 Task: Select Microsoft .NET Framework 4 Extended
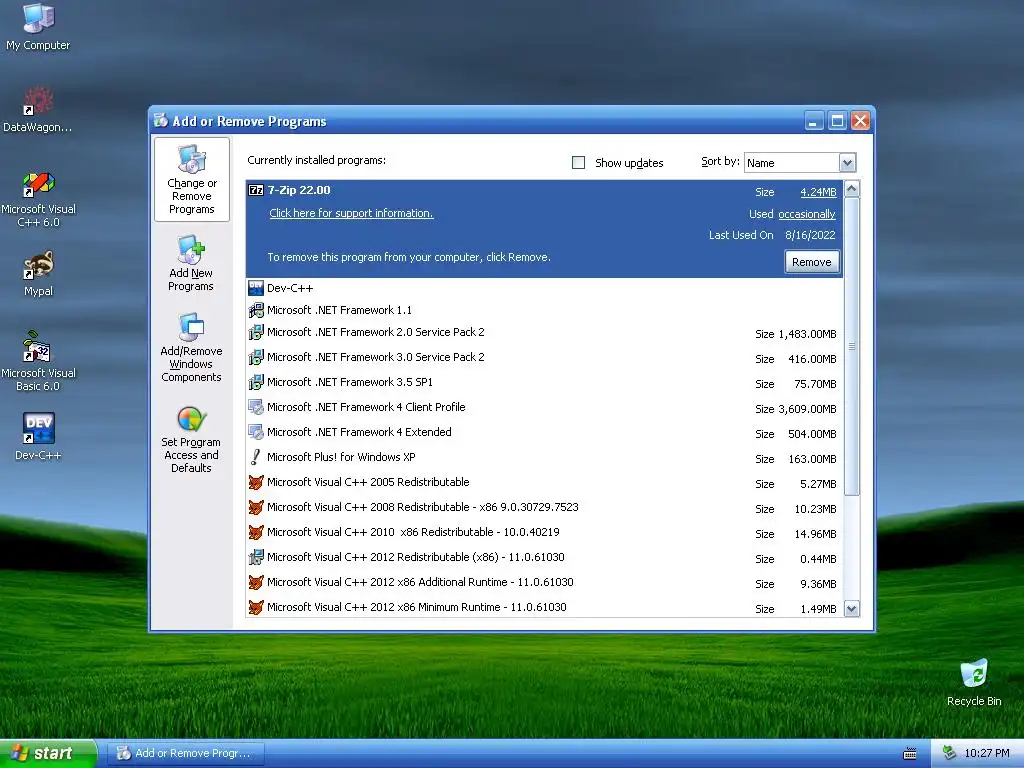(545, 432)
